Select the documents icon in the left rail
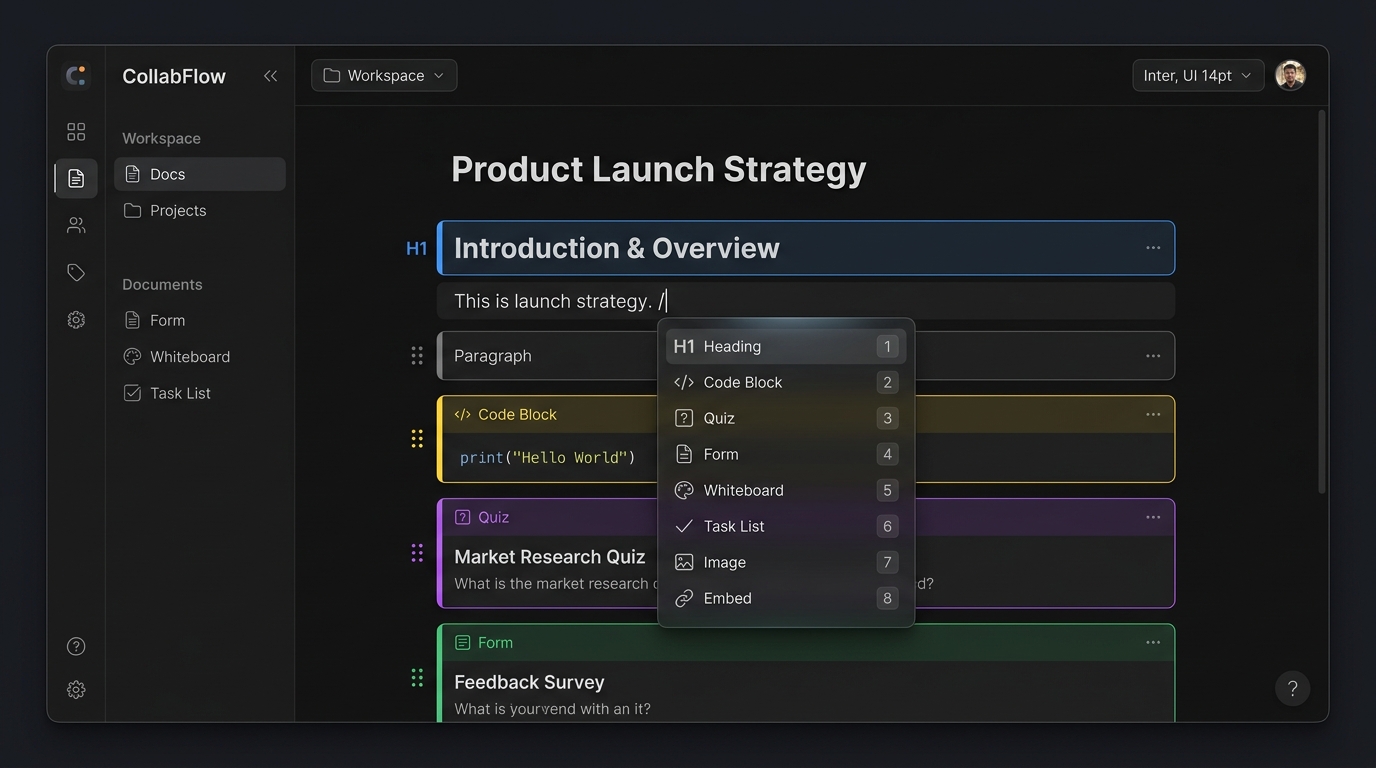 click(76, 178)
